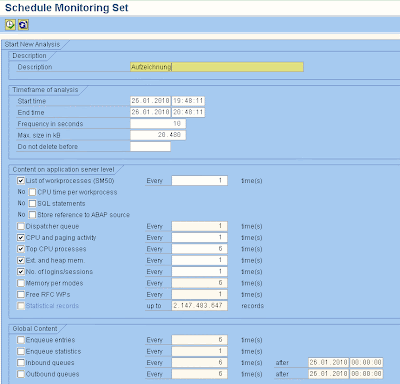Click the End time clock field 20:48:11

[188, 112]
